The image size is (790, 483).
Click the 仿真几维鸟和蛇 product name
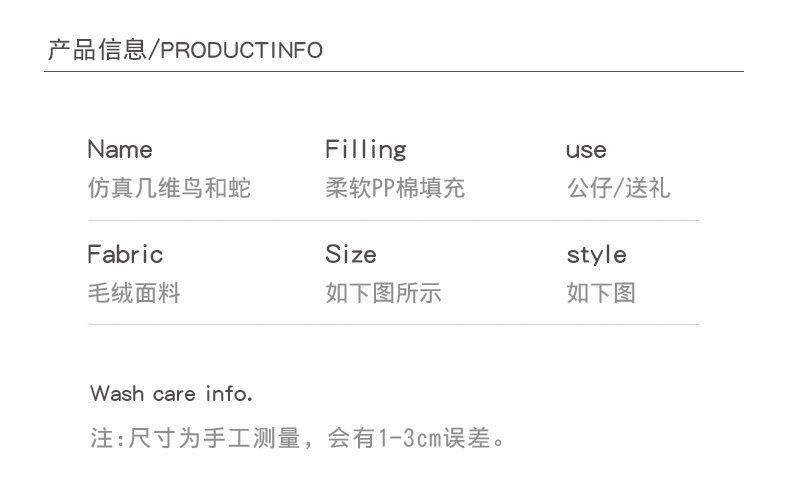[x=169, y=188]
